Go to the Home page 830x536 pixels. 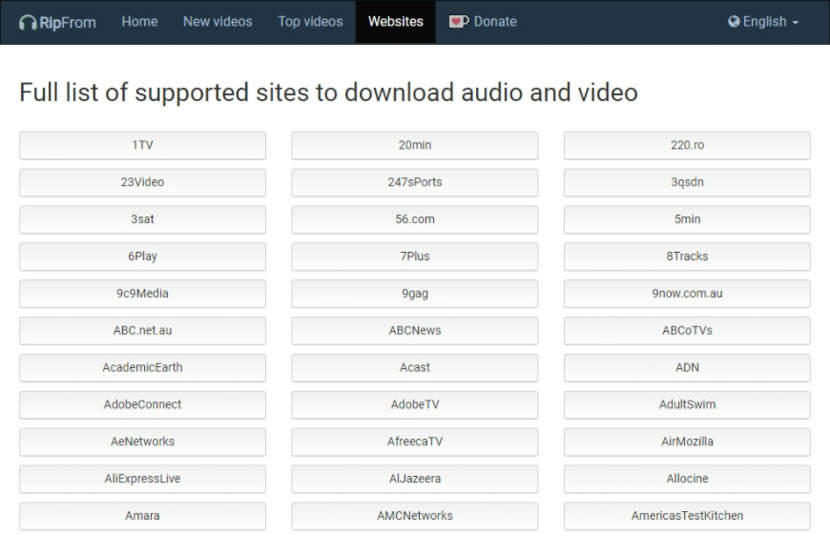click(x=140, y=22)
